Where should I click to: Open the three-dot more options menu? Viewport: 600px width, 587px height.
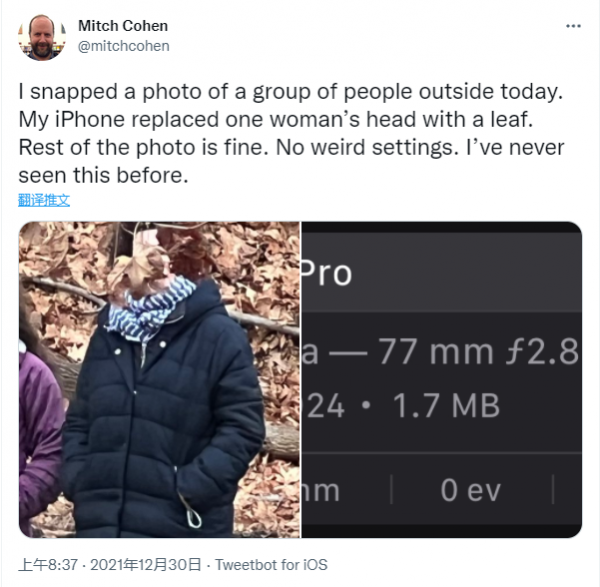point(573,26)
